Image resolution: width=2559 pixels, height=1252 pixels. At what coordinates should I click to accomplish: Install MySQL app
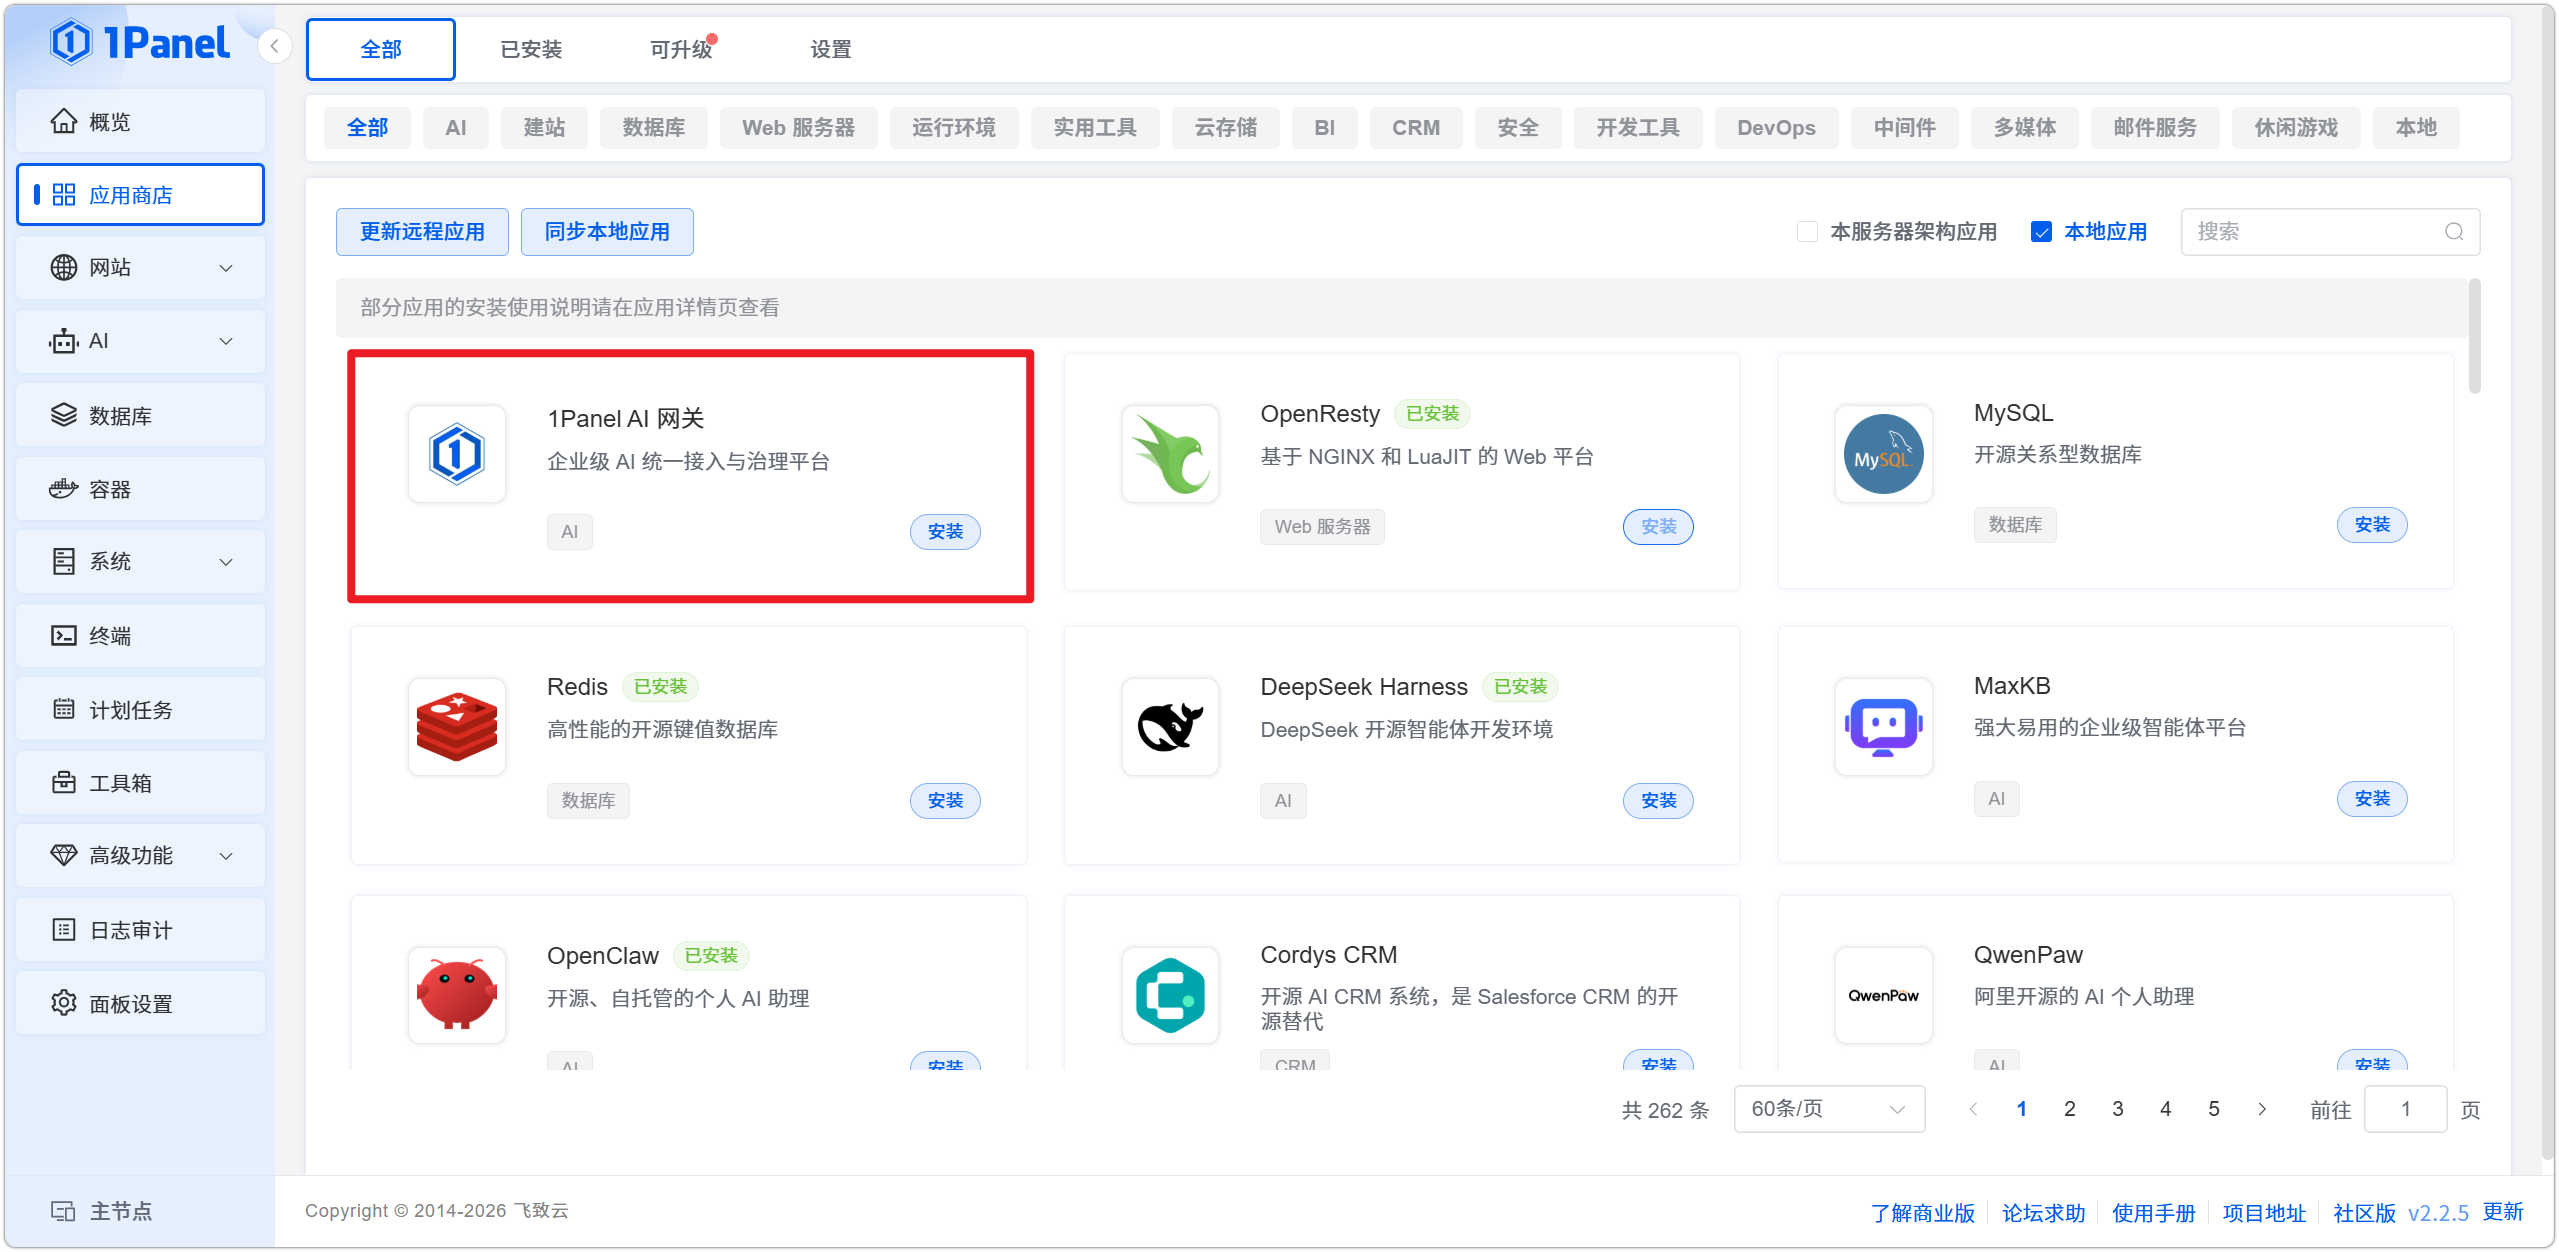(x=2372, y=525)
